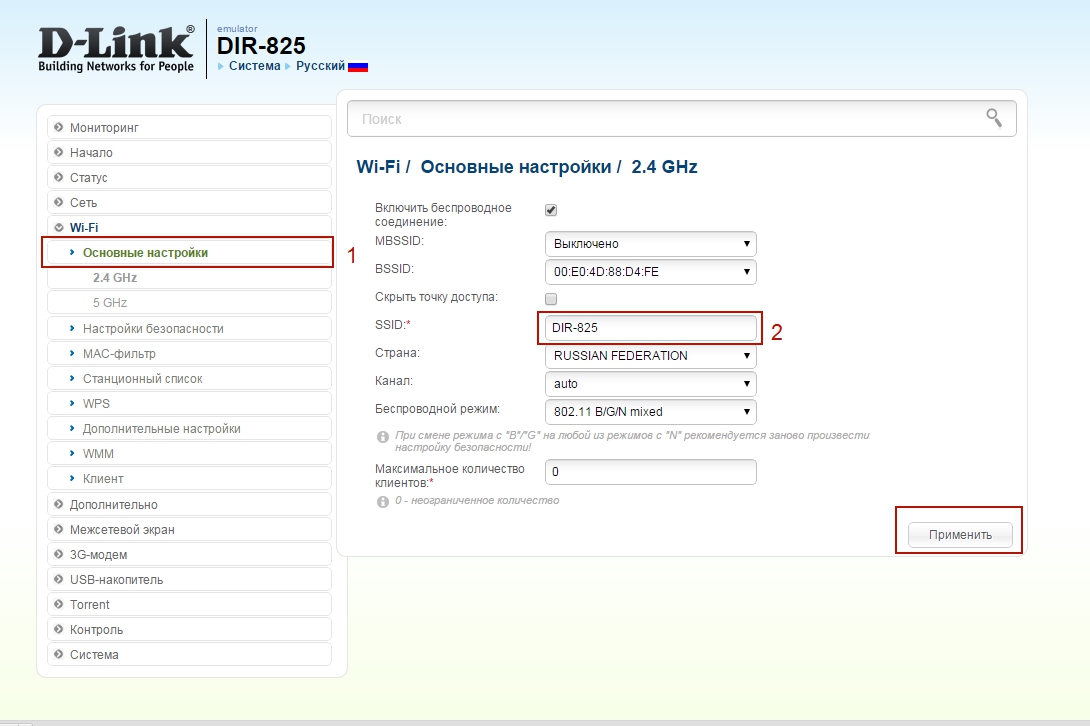This screenshot has width=1090, height=726.
Task: Toggle the enable wireless connection checkbox
Action: [551, 210]
